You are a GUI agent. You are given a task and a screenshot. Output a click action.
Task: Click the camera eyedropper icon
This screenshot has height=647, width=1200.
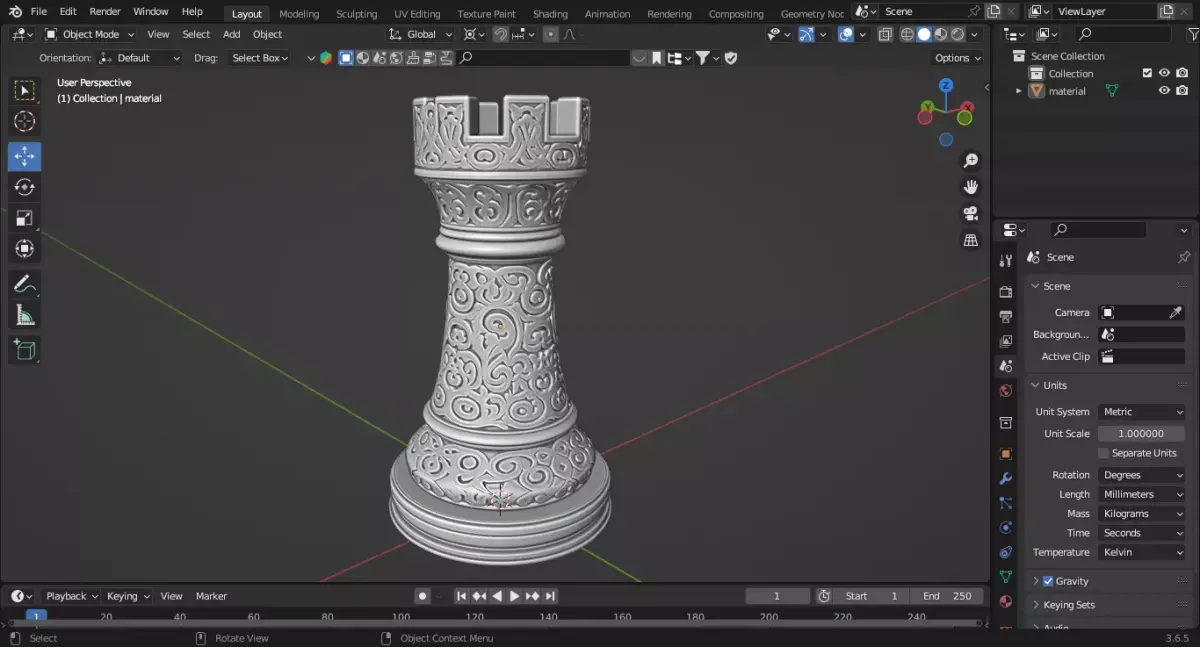[1176, 313]
